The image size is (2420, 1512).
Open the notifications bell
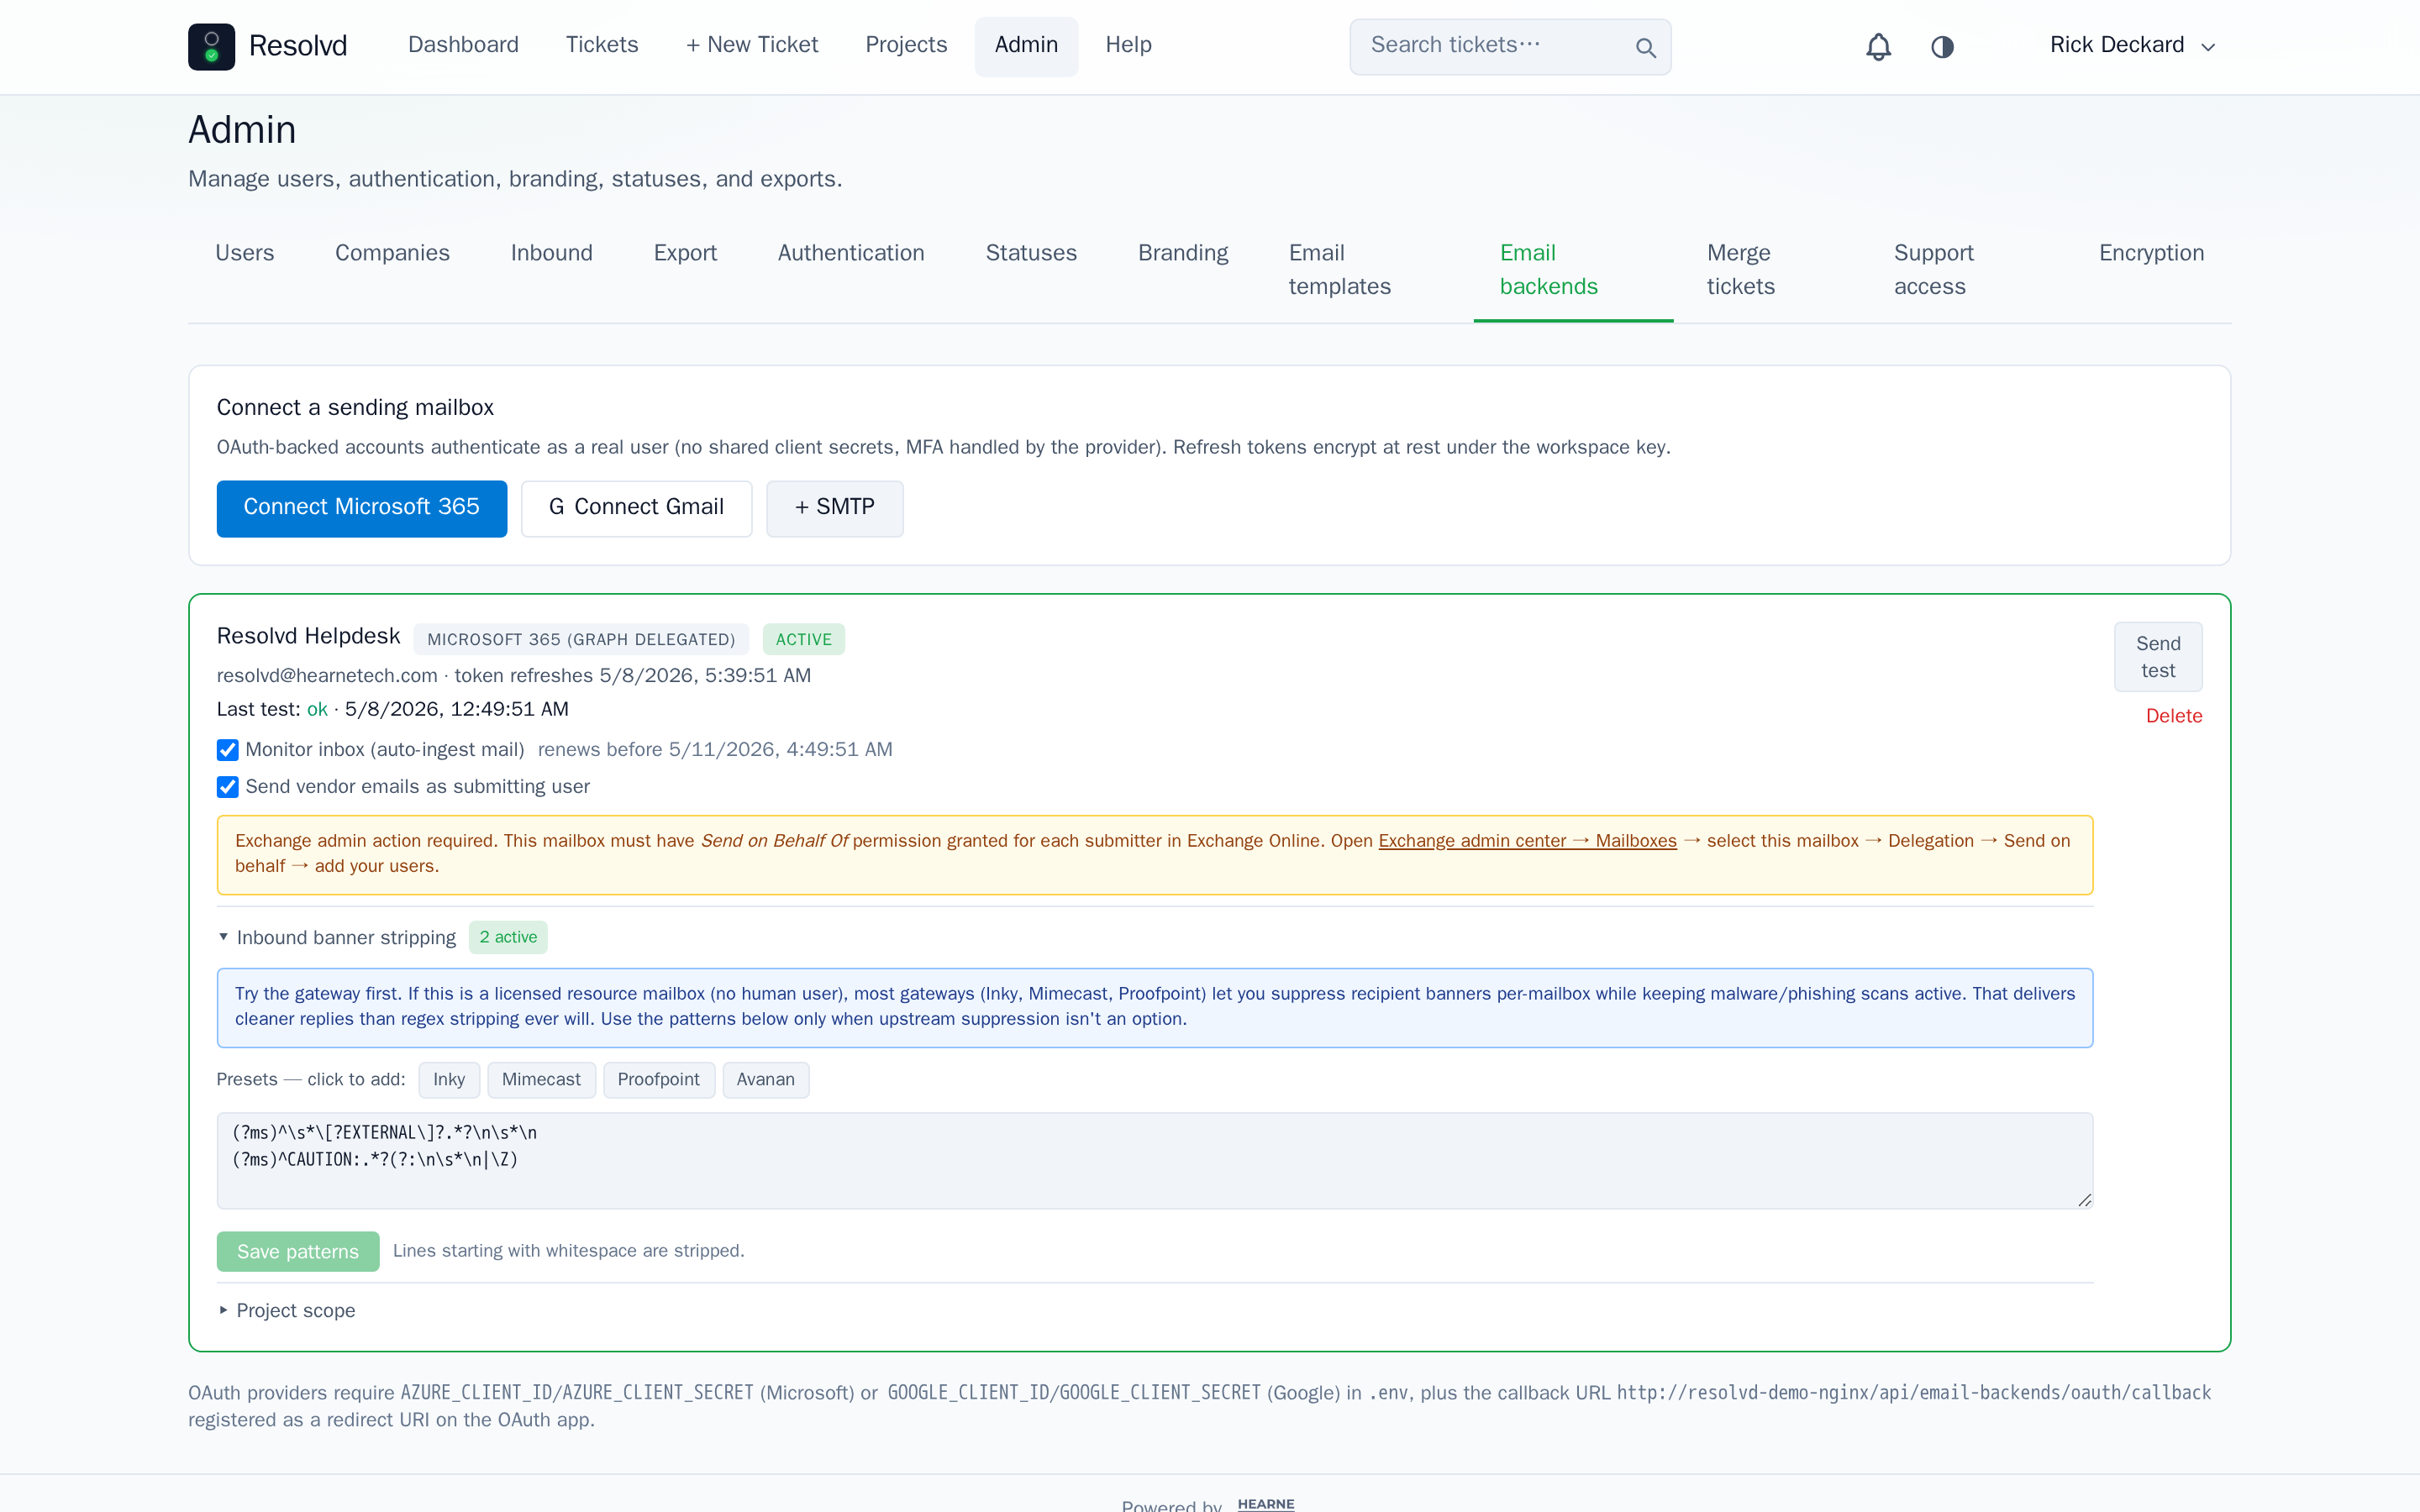(1878, 46)
